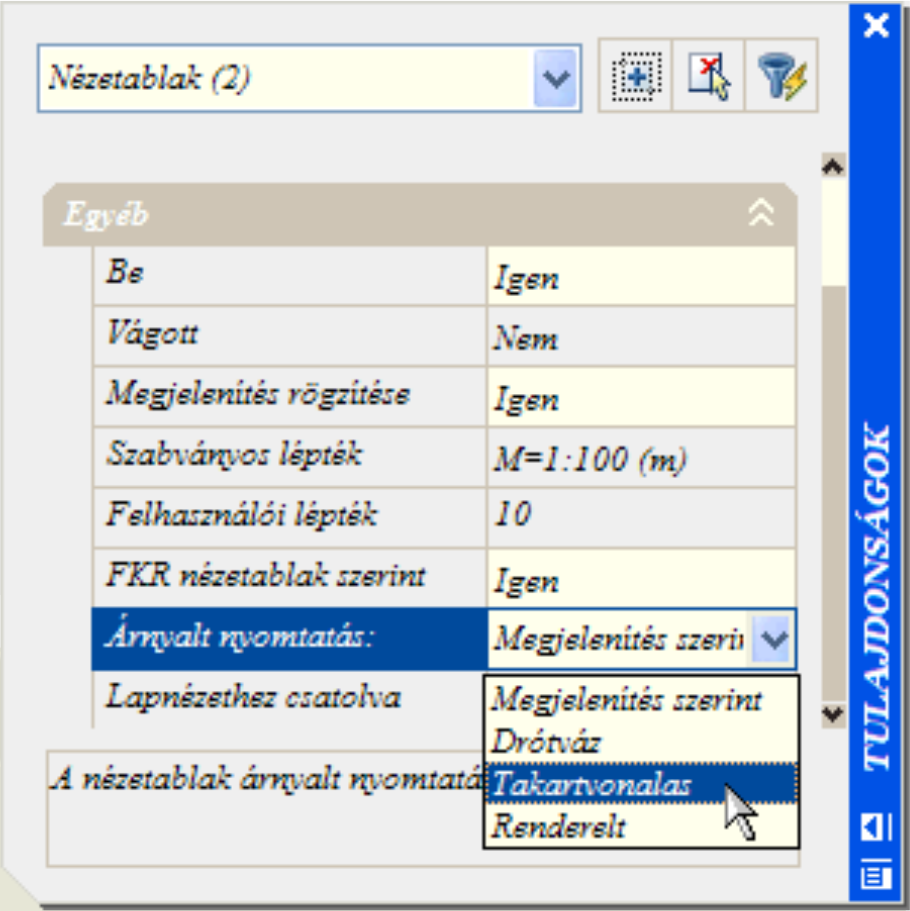Select the Lapnézethez csatolva label
The height and width of the screenshot is (911, 910).
[289, 699]
